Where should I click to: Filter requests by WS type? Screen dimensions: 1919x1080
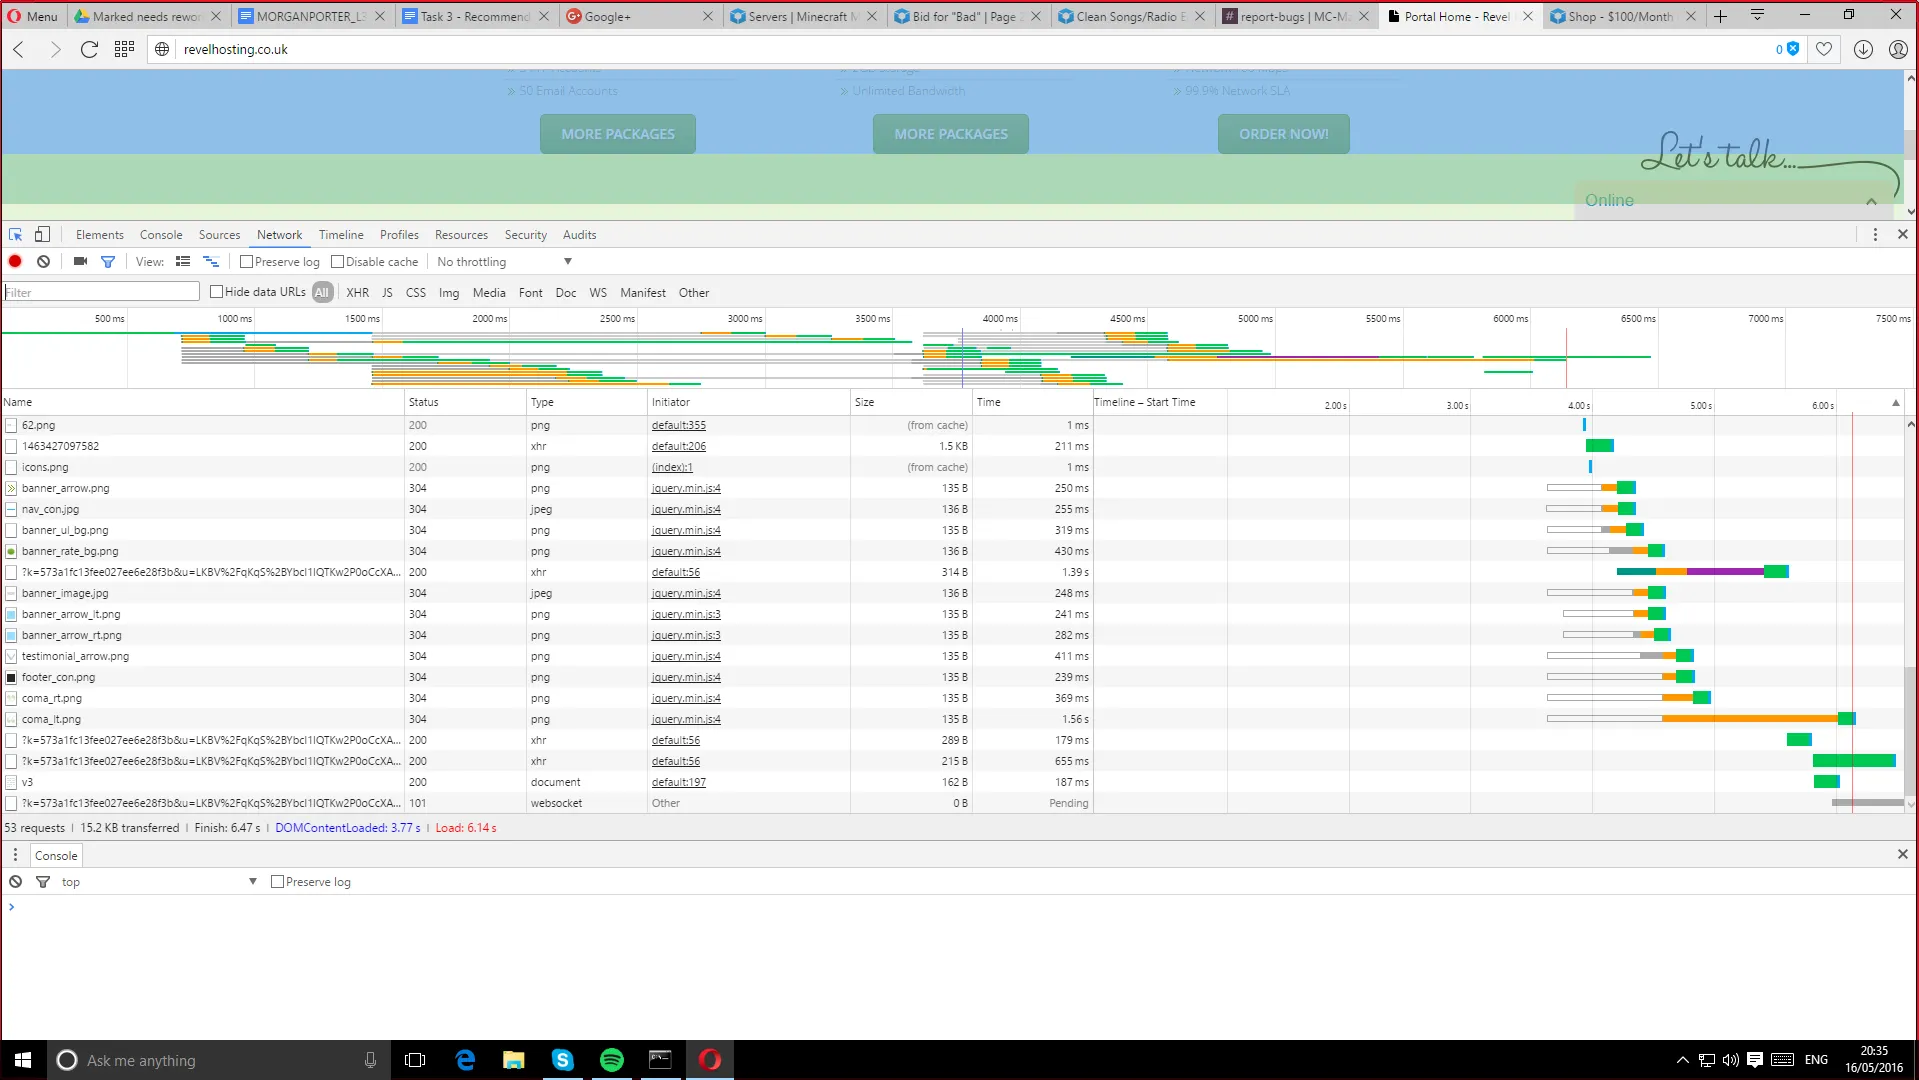click(x=598, y=293)
